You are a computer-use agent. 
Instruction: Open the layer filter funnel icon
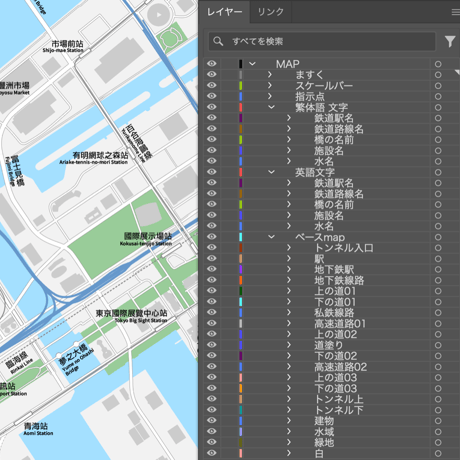pyautogui.click(x=450, y=41)
